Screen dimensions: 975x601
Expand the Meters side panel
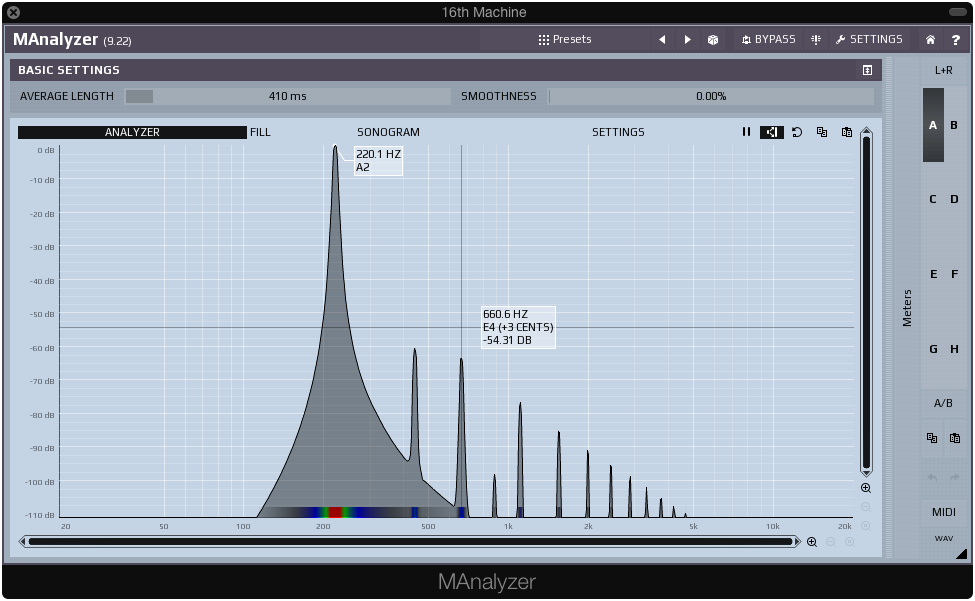coord(907,308)
